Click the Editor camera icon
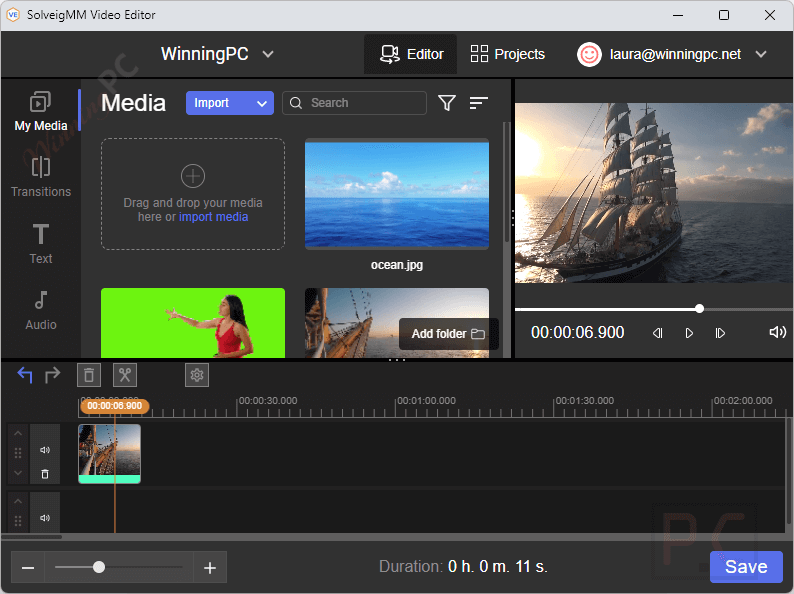This screenshot has width=794, height=594. (x=390, y=54)
